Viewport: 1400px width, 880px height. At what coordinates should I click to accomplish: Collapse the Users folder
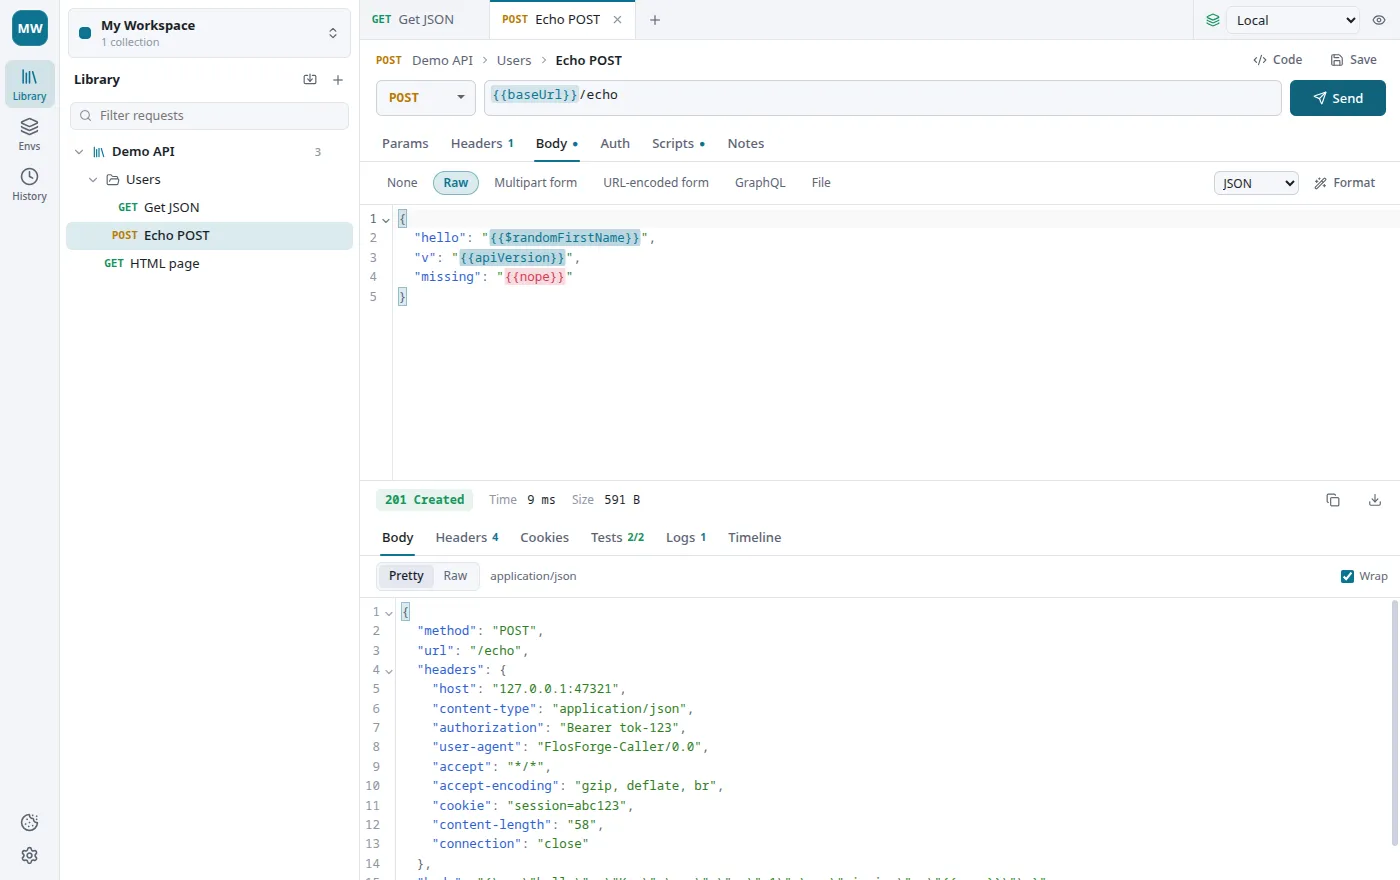(93, 180)
